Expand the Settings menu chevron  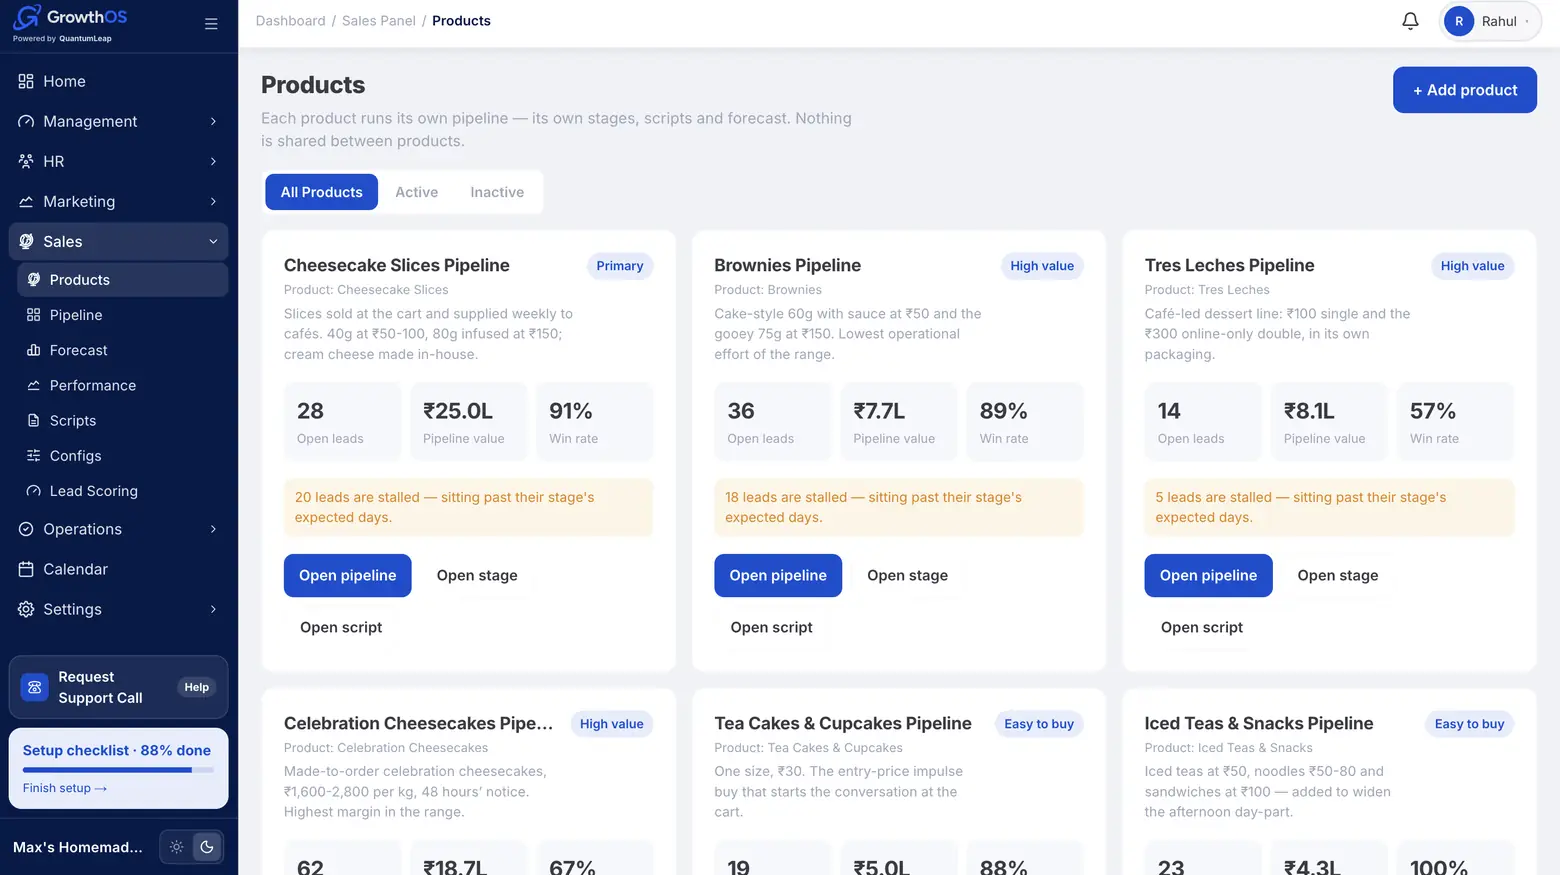point(213,609)
